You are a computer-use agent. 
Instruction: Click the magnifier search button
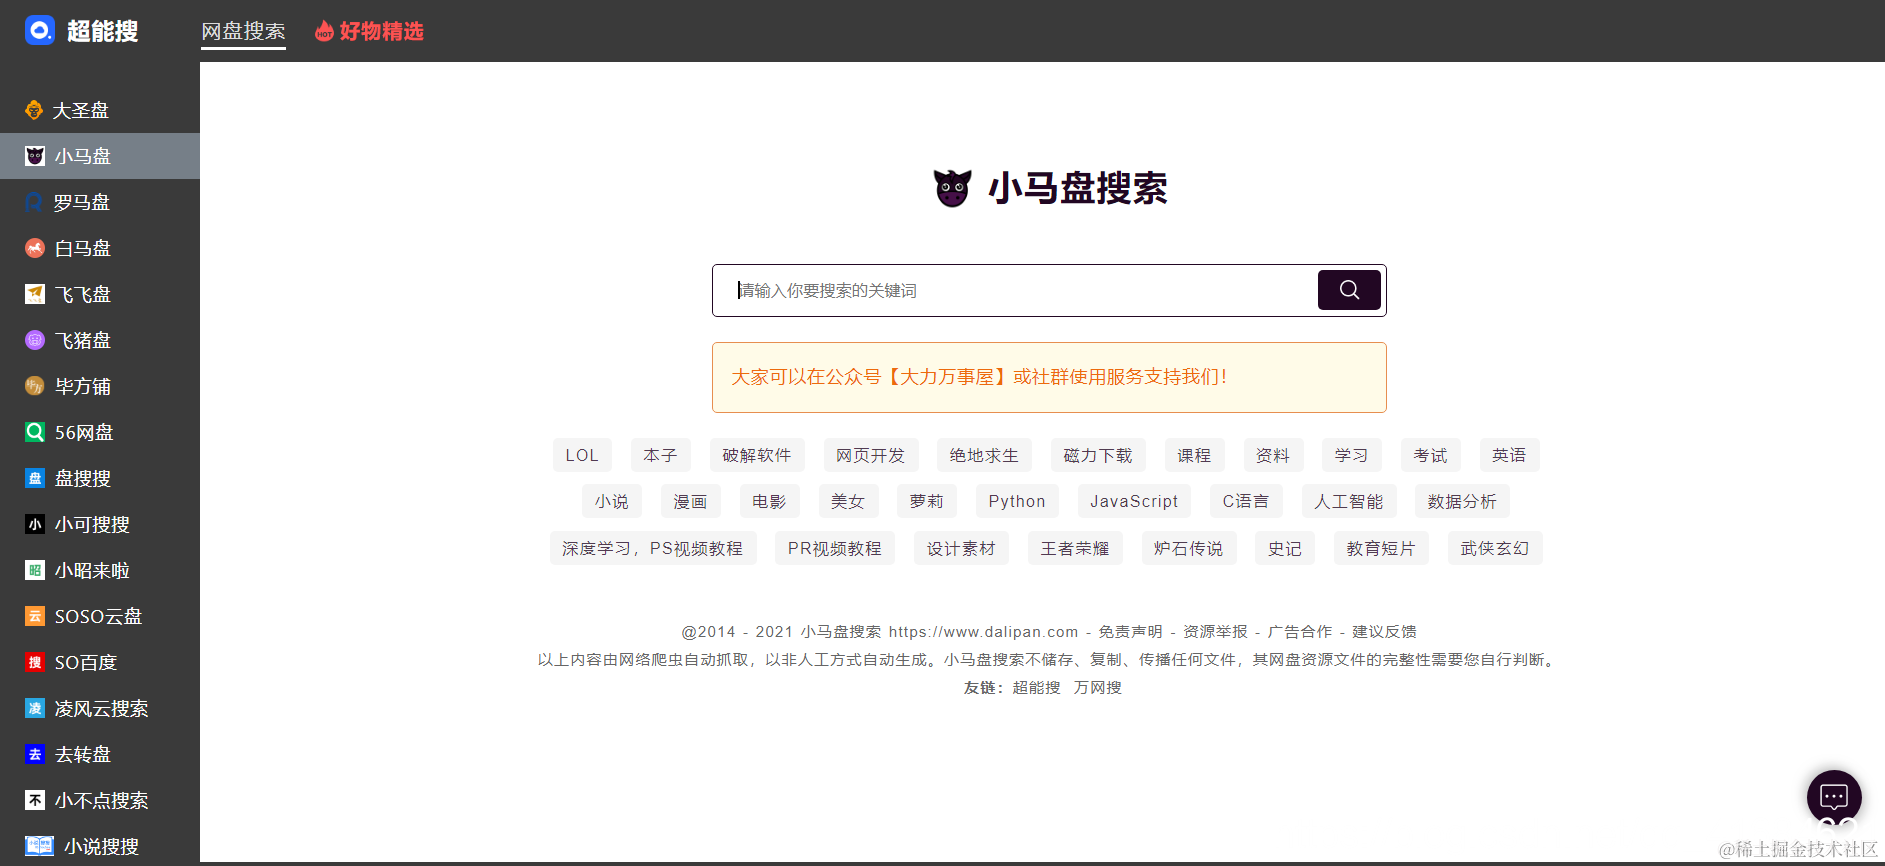pyautogui.click(x=1349, y=290)
